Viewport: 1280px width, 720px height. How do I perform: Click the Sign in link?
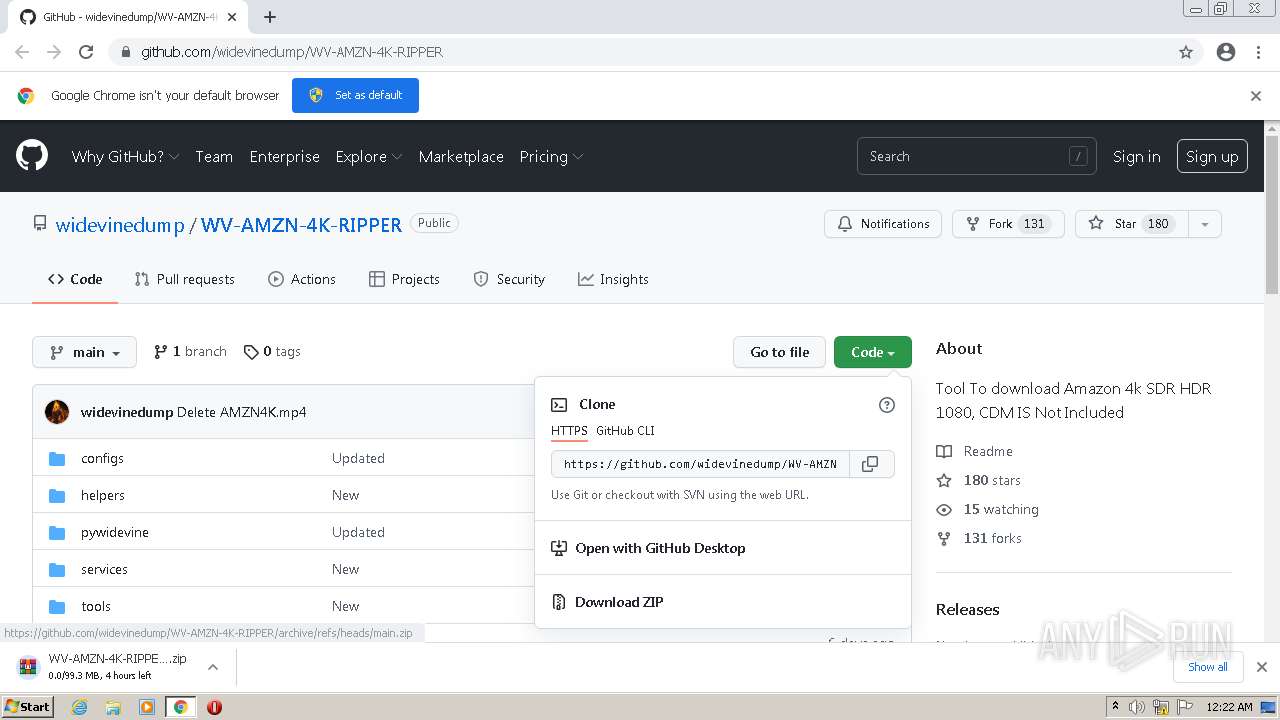coord(1137,157)
